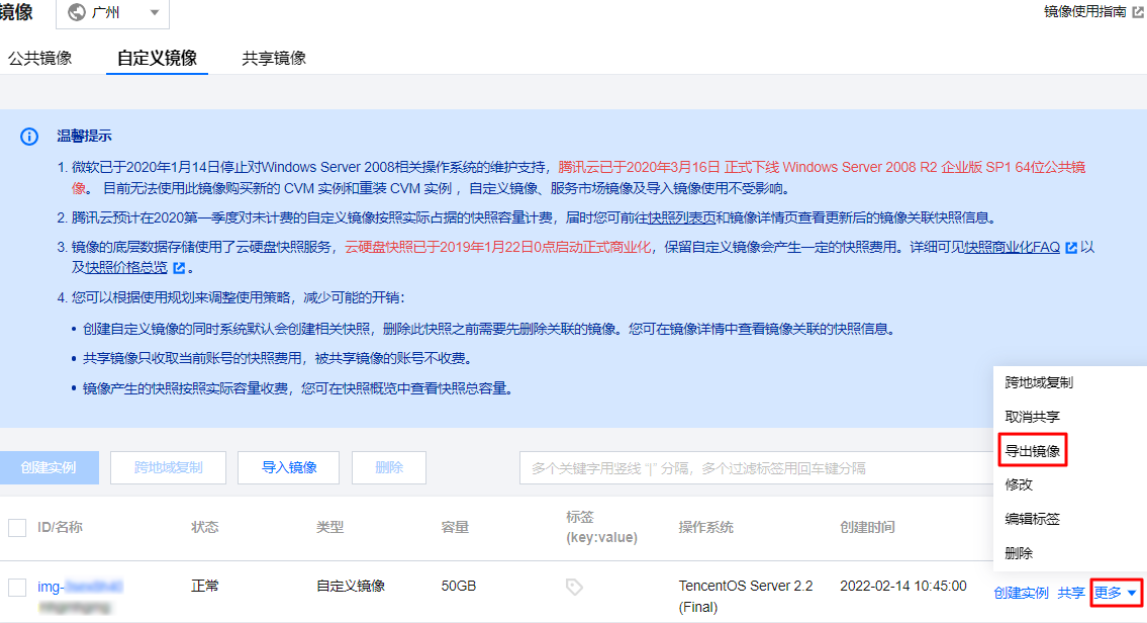This screenshot has height=623, width=1147.
Task: Choose 跨地域复制 from the 更多 menu
Action: pos(1039,382)
